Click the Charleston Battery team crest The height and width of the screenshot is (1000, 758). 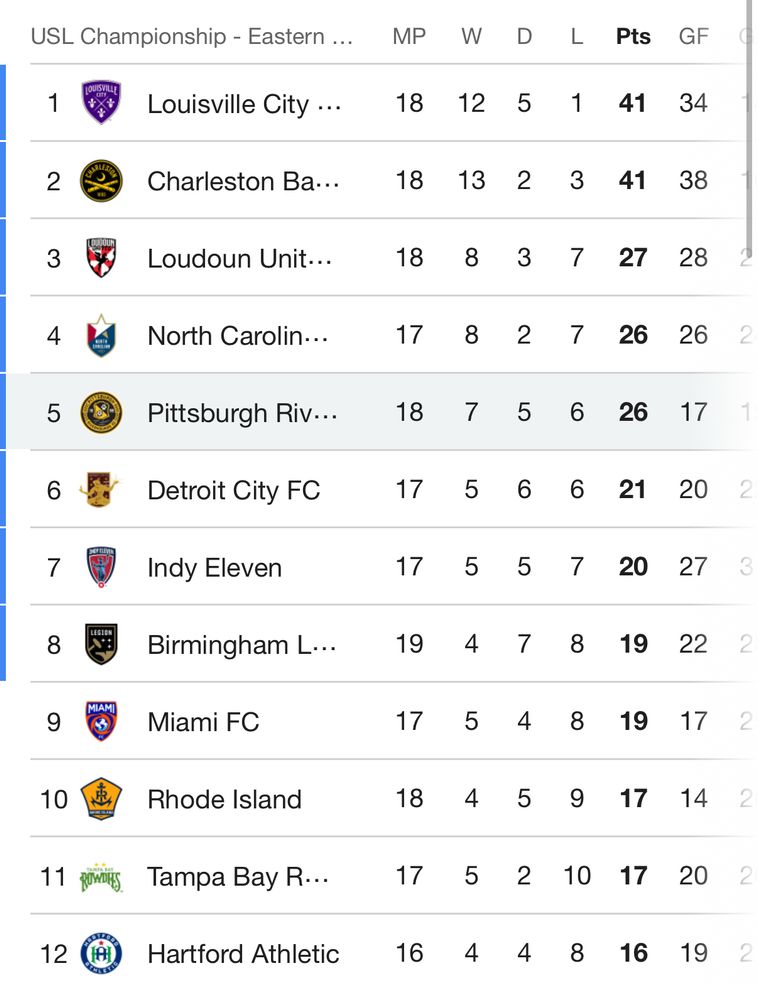101,180
